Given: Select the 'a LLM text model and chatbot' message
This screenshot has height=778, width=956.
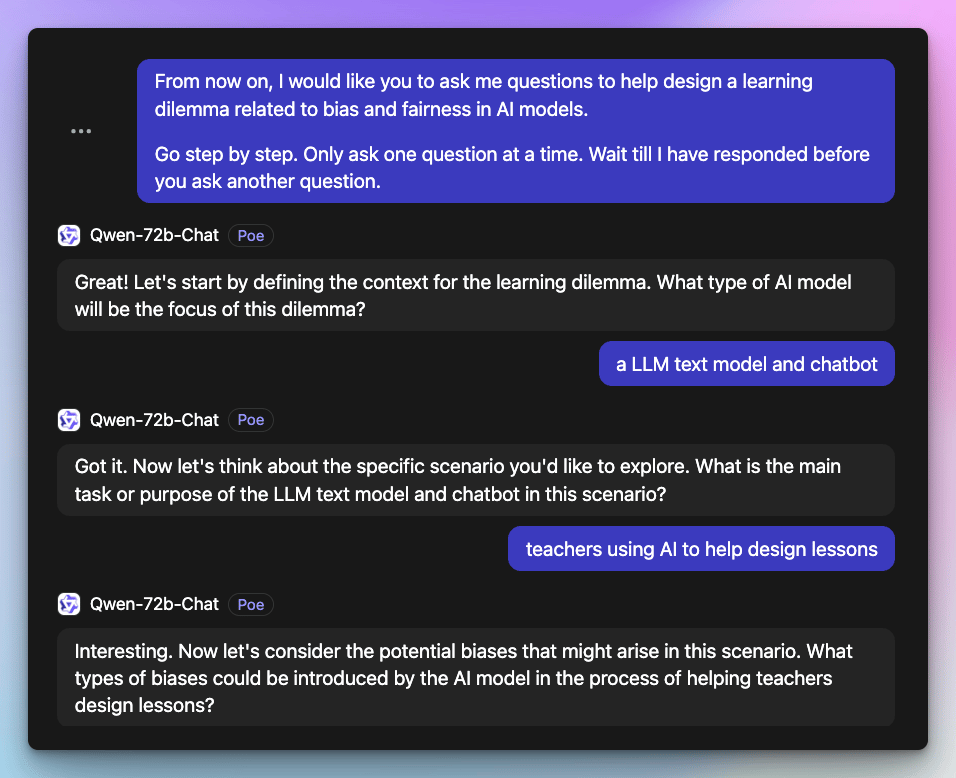Looking at the screenshot, I should (x=746, y=364).
